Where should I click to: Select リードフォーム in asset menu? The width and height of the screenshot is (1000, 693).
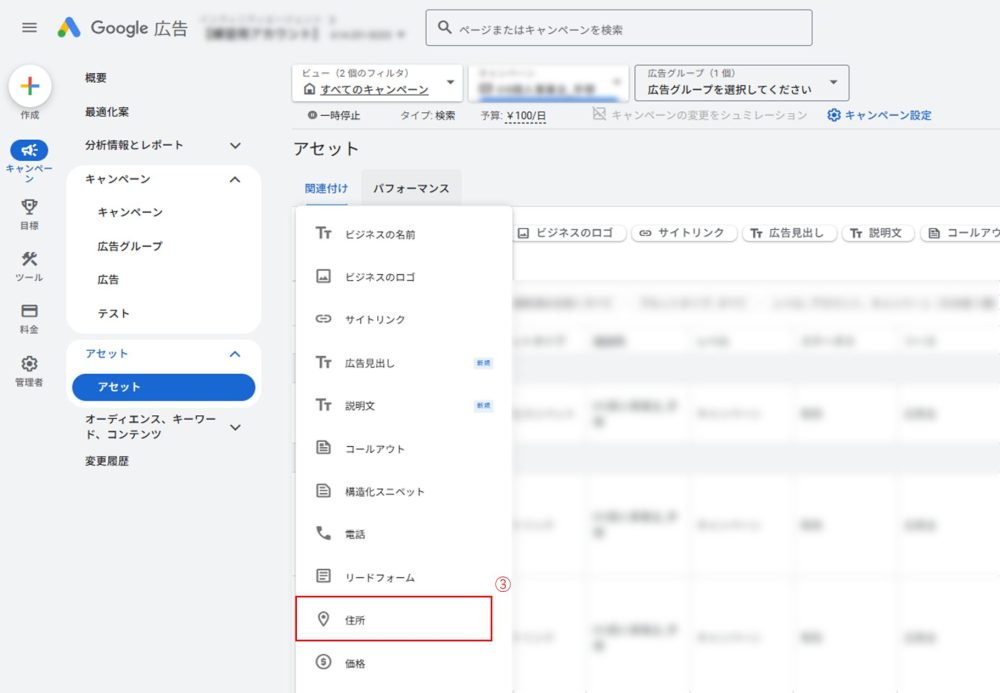pos(404,577)
